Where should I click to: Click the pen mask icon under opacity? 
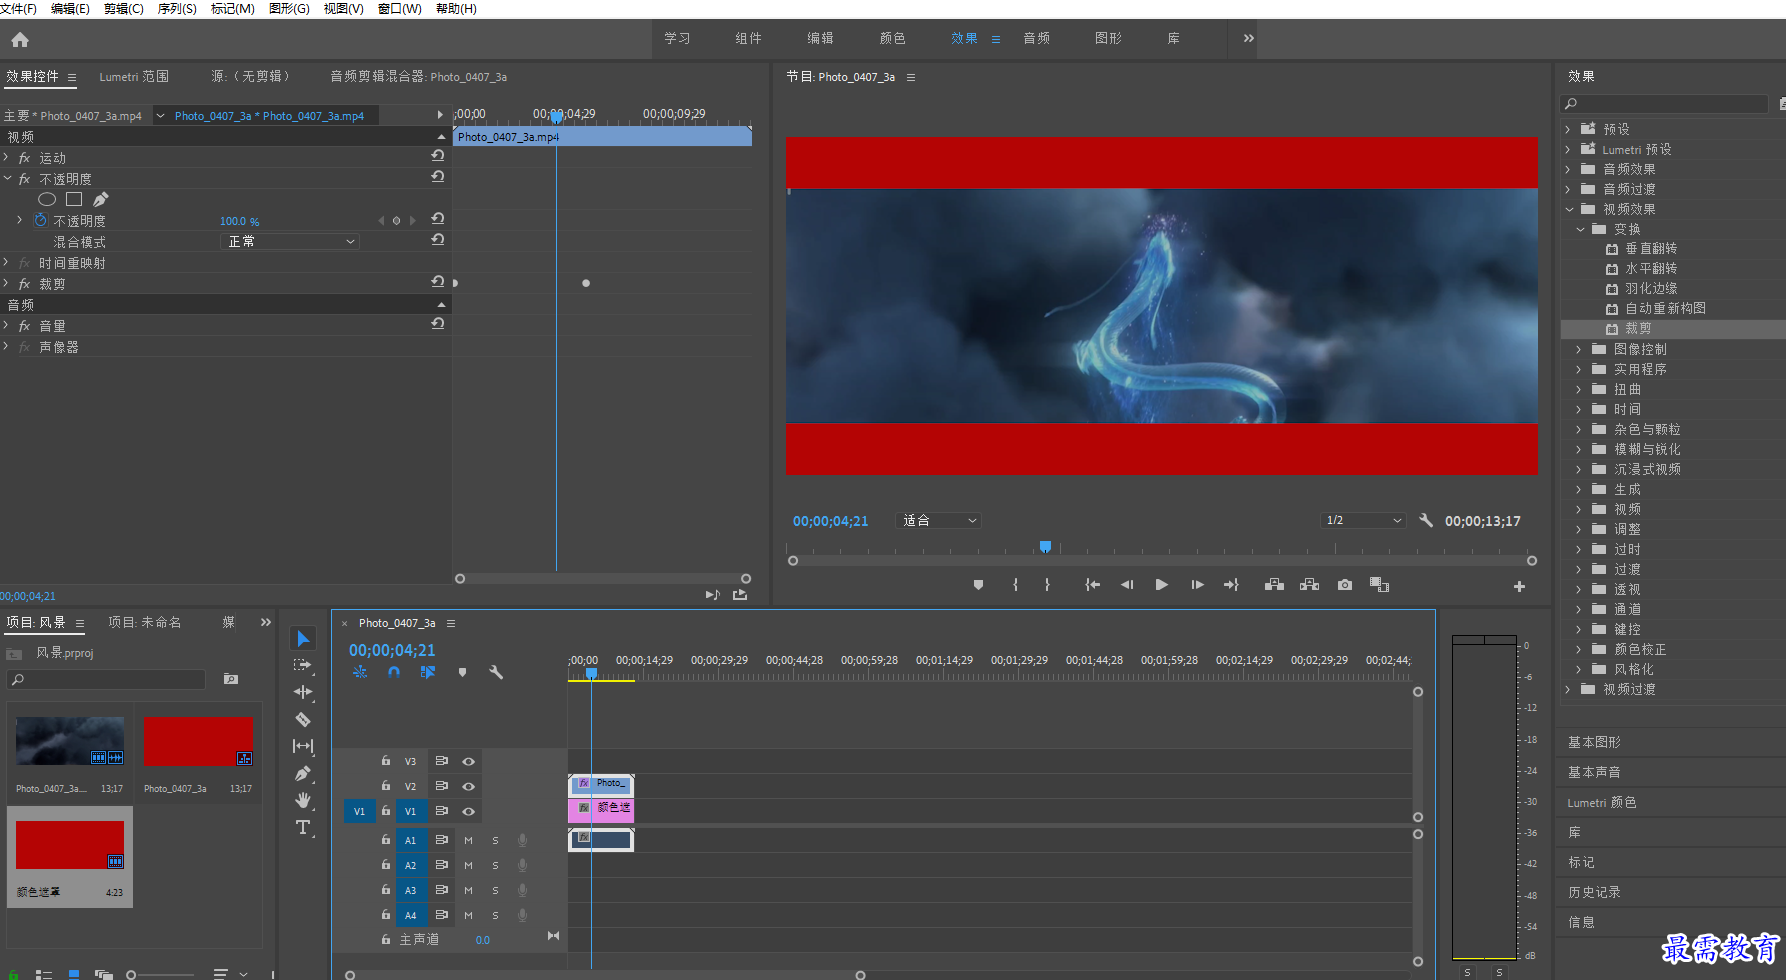[x=101, y=199]
